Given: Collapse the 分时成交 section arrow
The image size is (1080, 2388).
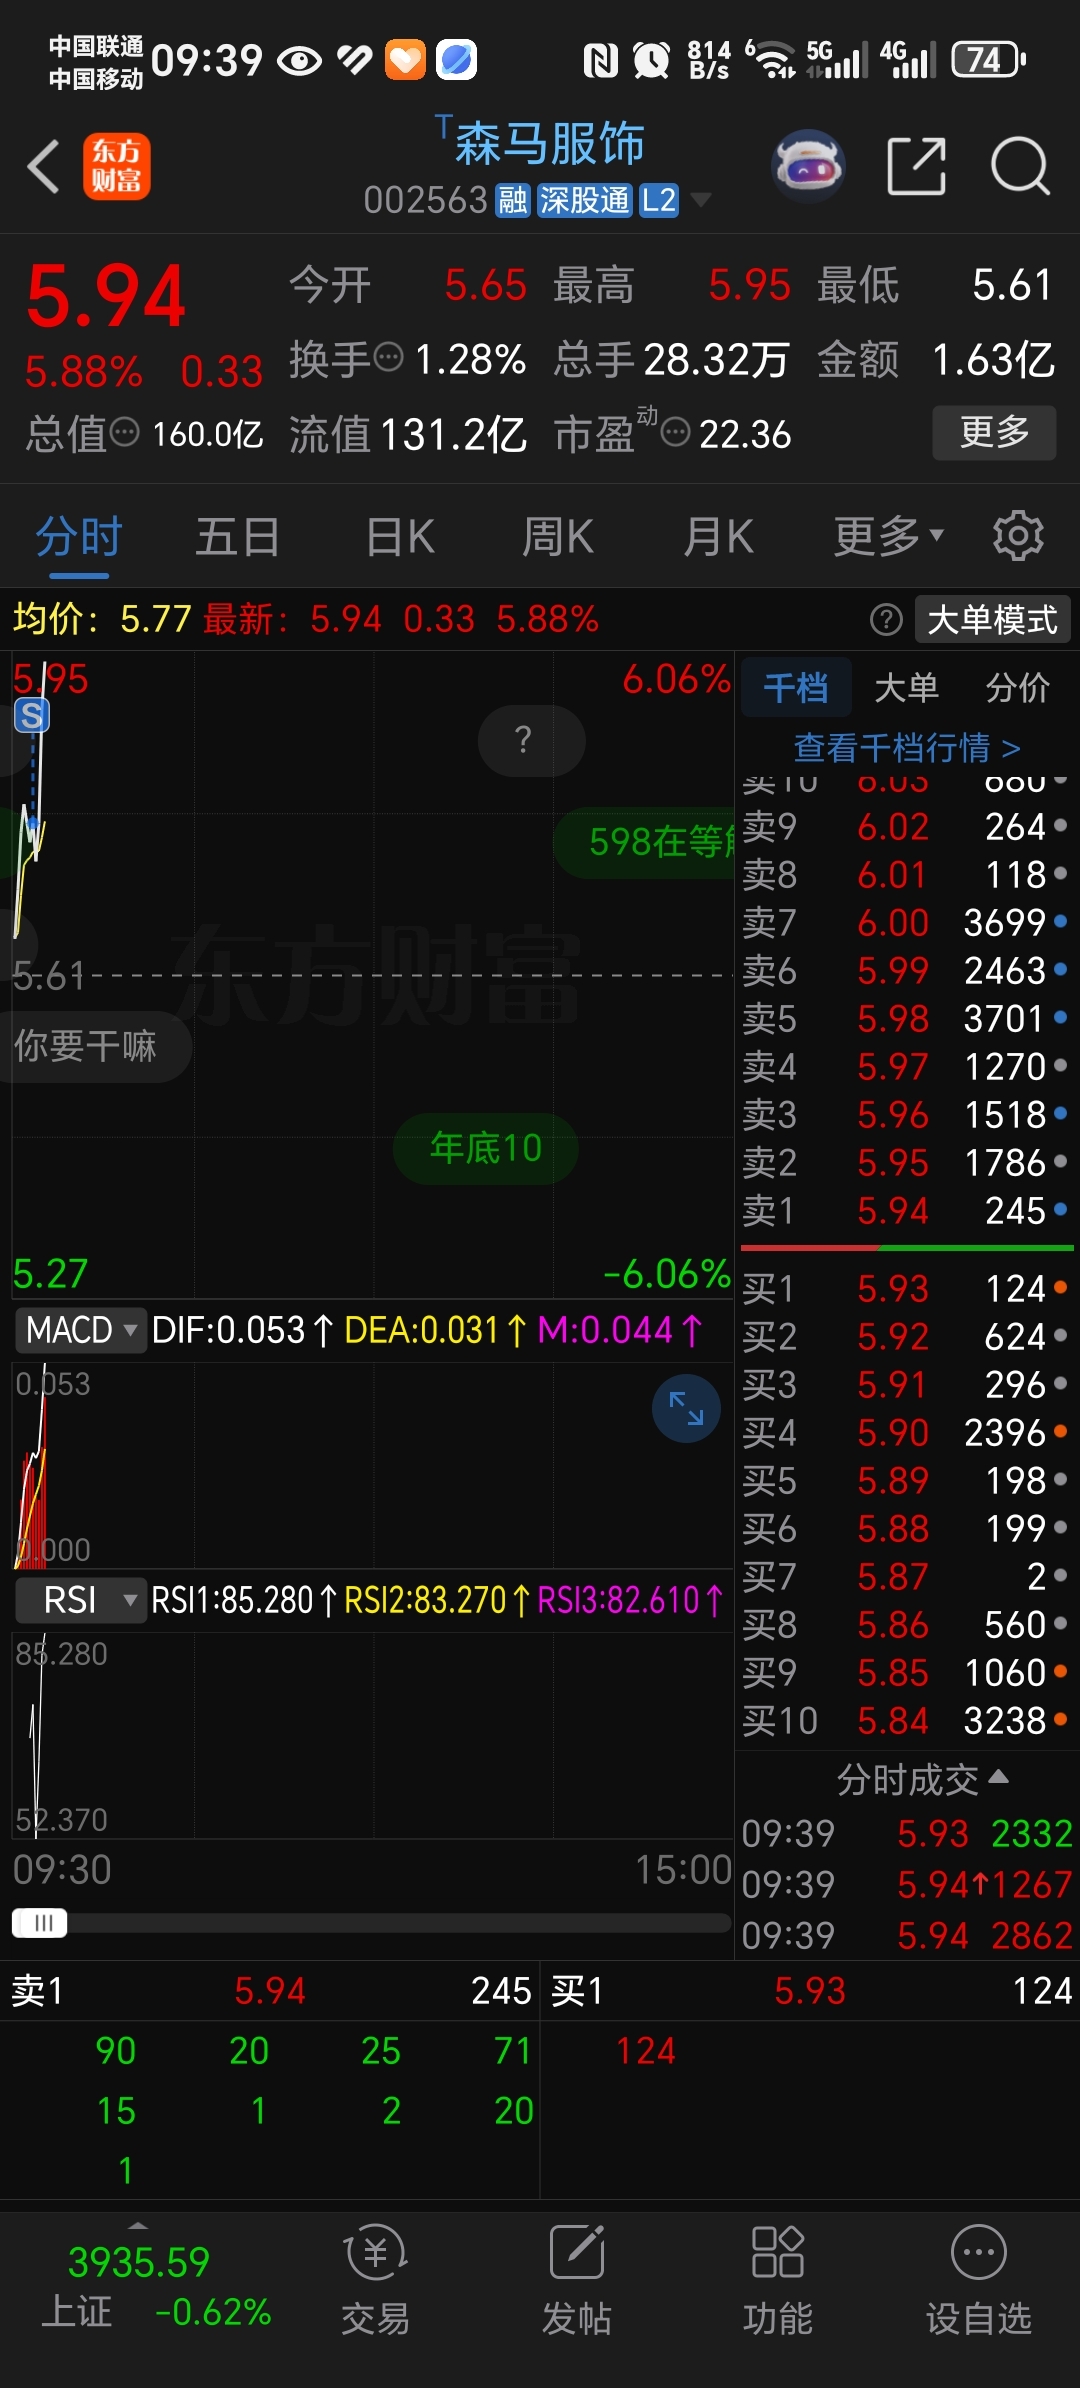Looking at the screenshot, I should pyautogui.click(x=998, y=1777).
